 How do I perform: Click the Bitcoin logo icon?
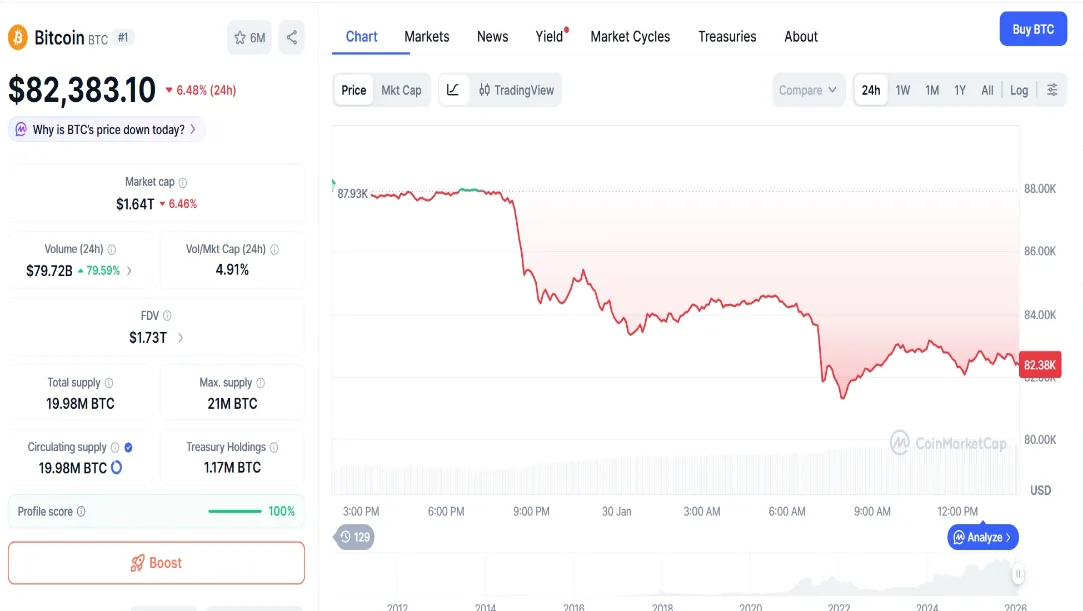[16, 37]
